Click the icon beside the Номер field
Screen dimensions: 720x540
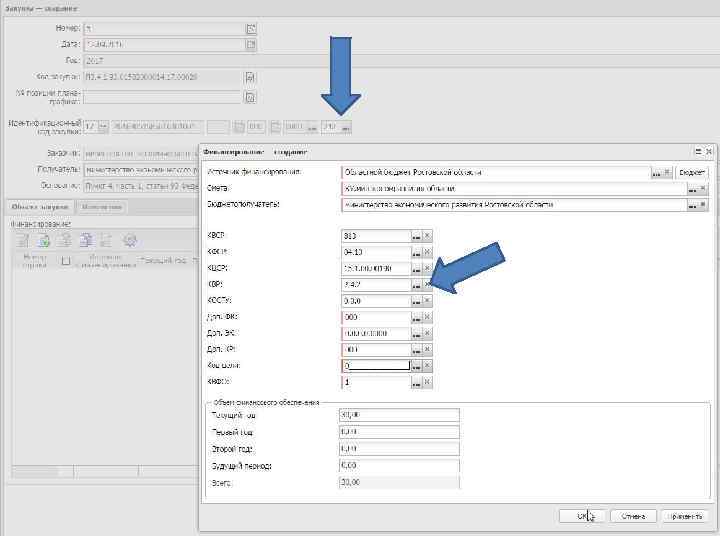point(251,28)
